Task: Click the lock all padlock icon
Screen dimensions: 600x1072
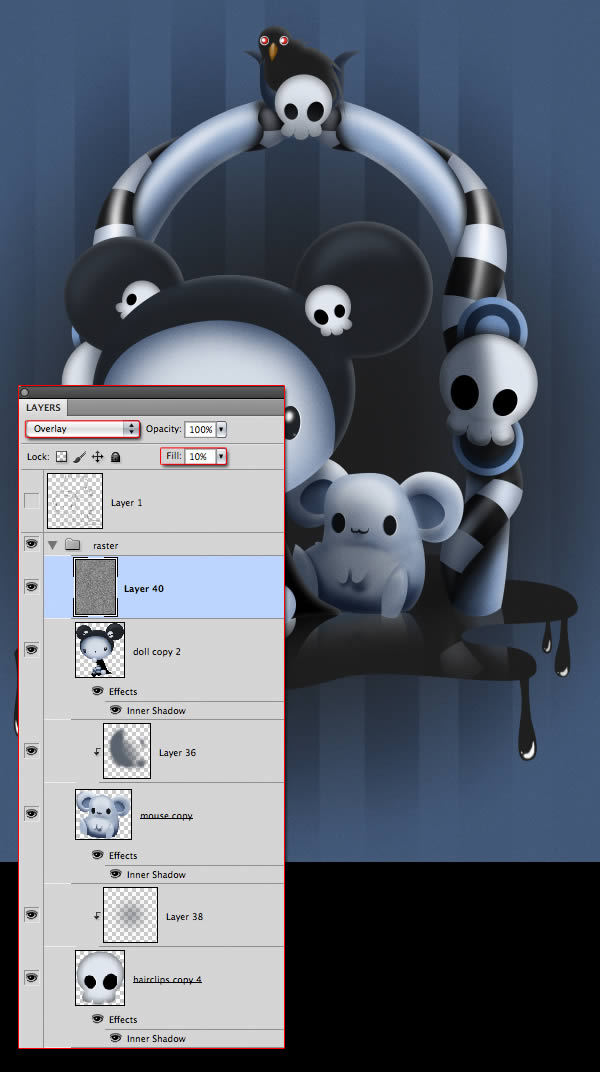Action: (115, 457)
